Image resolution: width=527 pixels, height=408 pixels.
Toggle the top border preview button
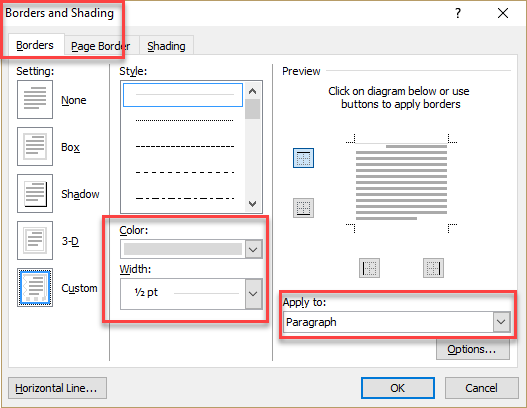point(303,158)
